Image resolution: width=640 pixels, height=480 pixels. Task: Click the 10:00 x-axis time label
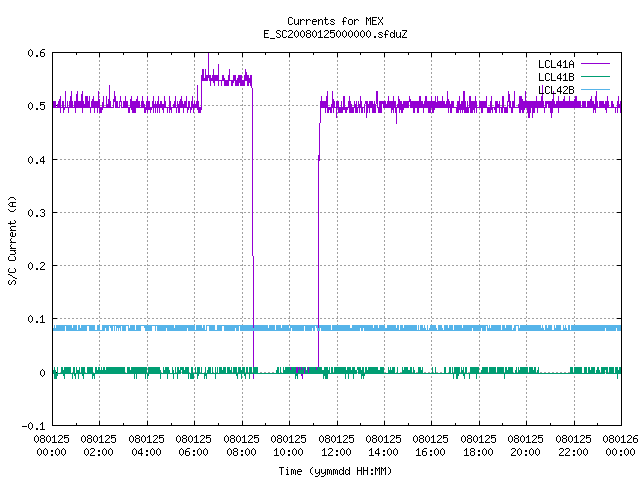(289, 452)
